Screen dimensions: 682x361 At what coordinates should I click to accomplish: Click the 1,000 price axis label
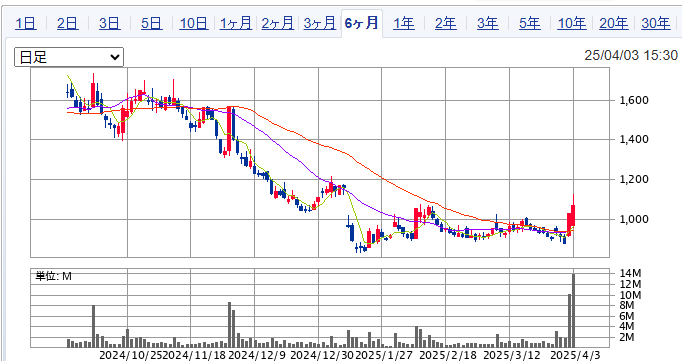point(634,219)
